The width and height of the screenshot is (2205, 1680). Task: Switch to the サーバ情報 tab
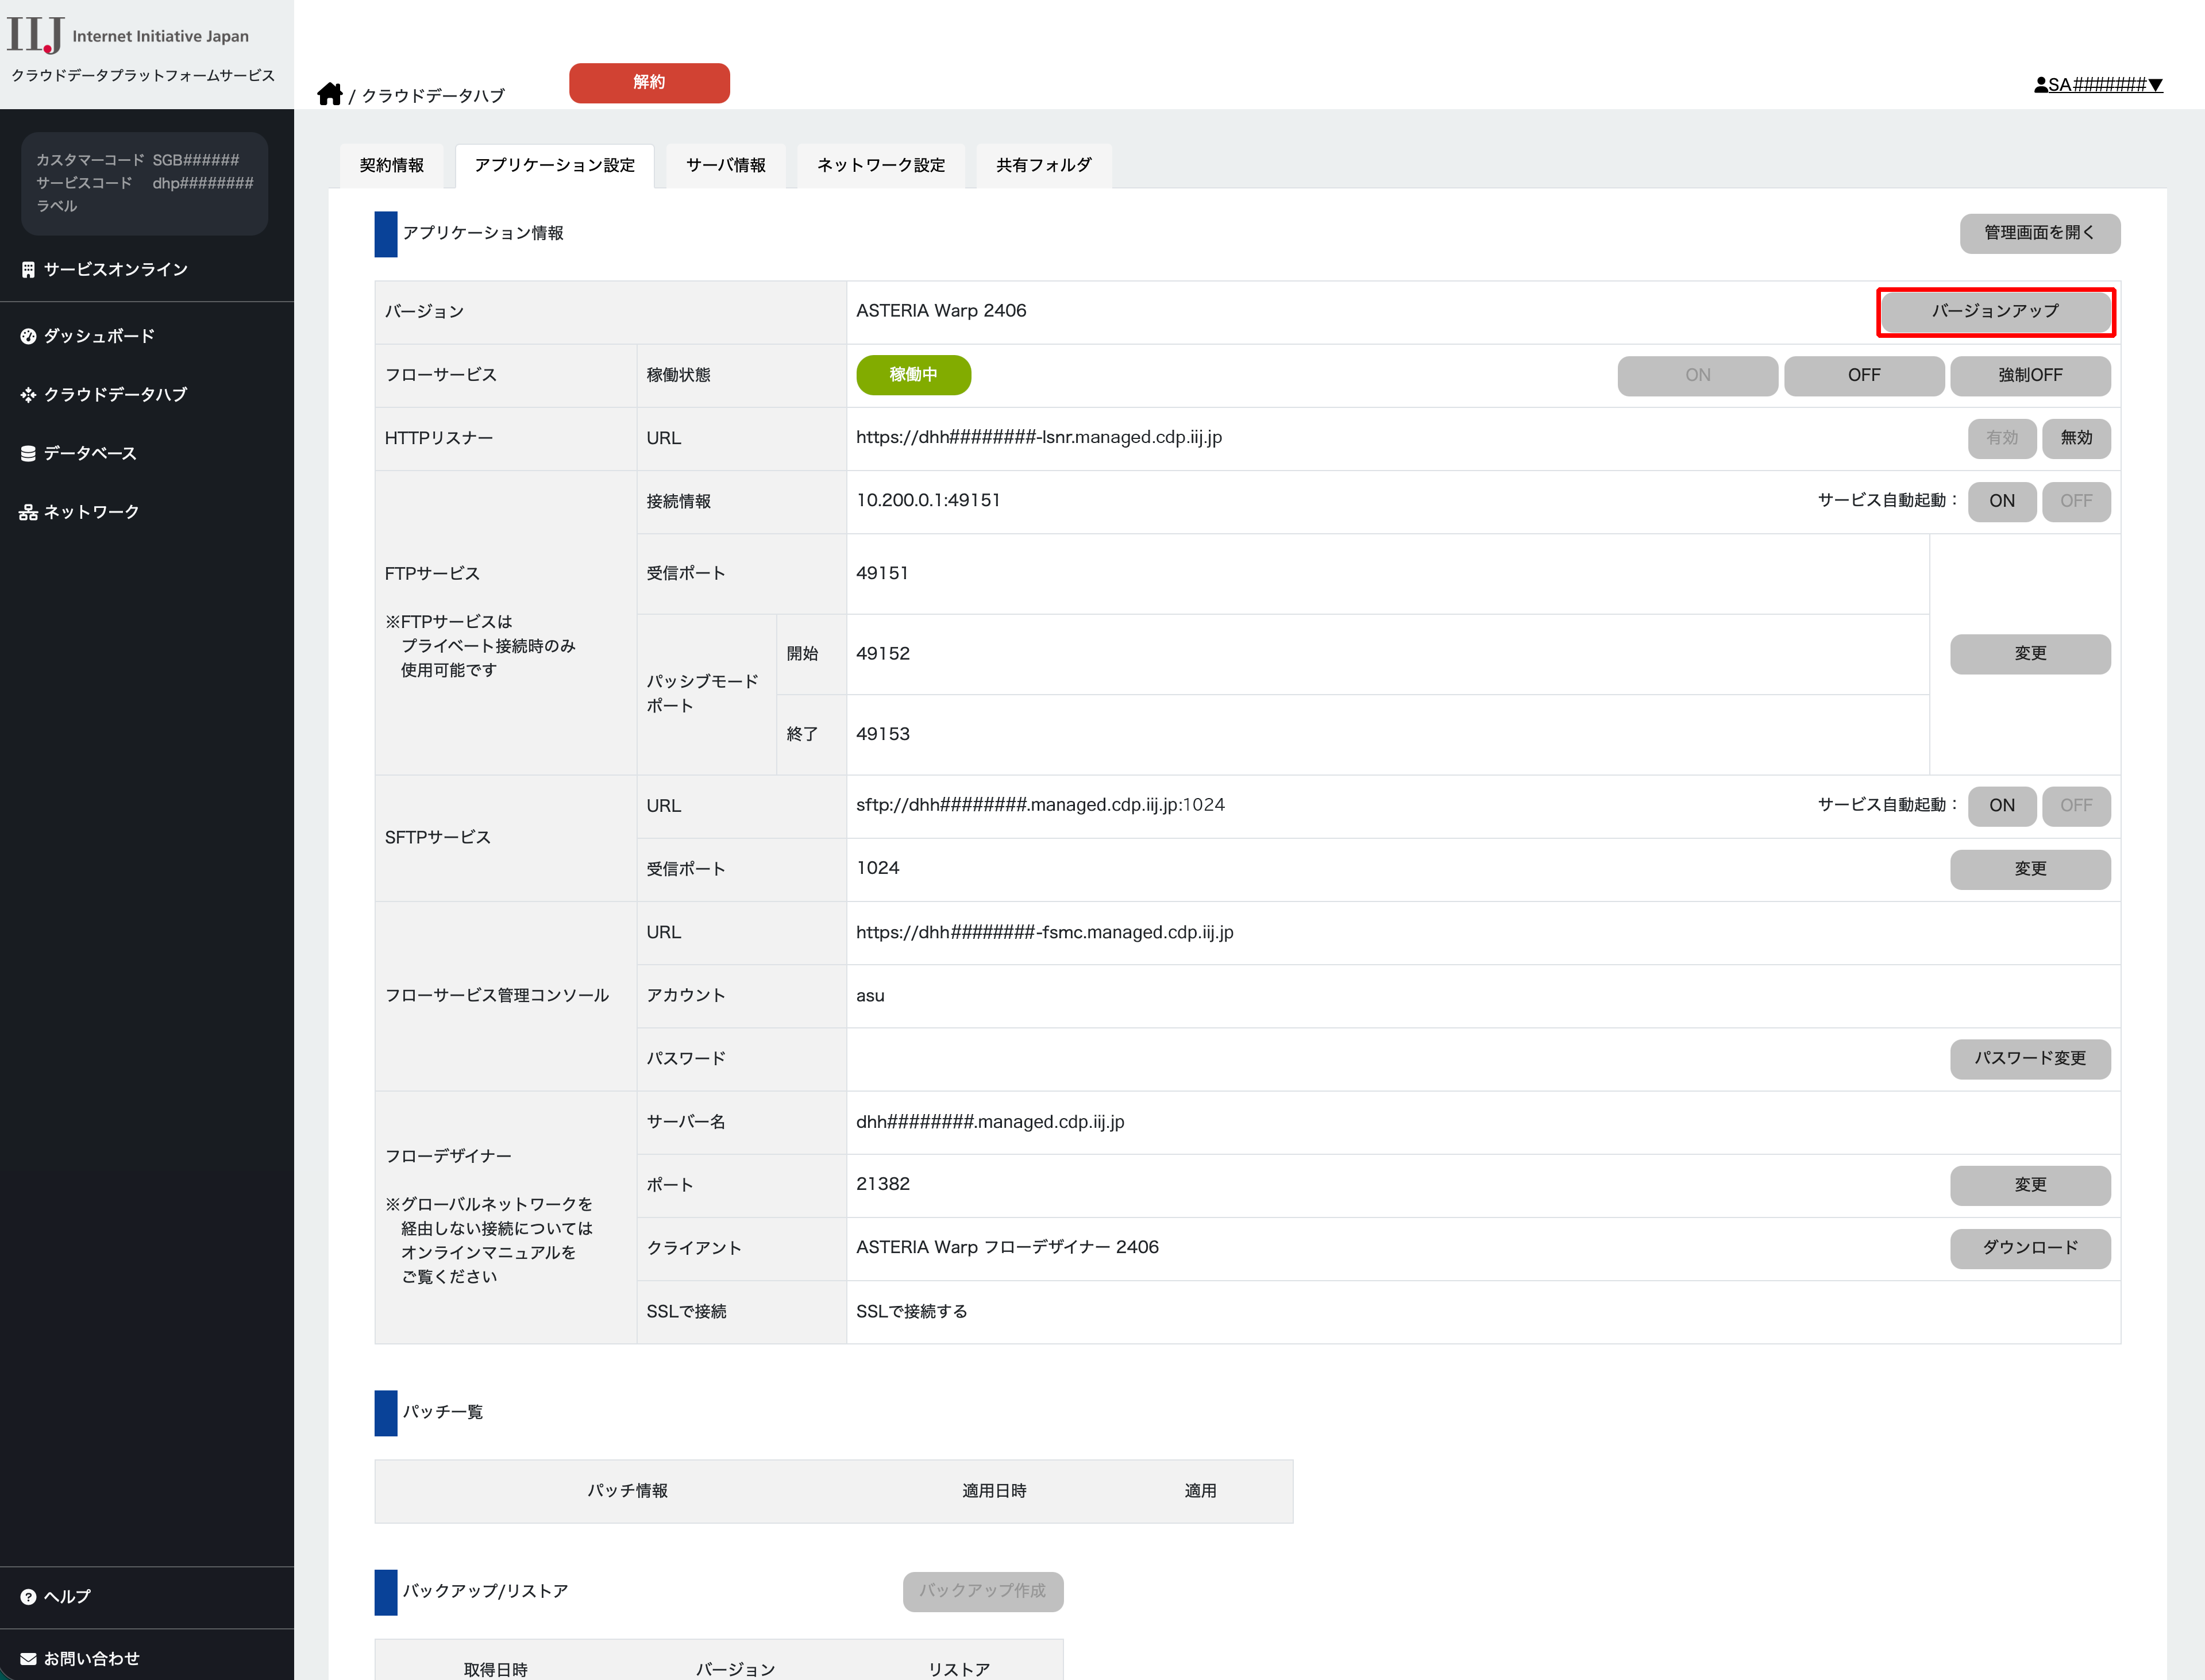[x=725, y=165]
